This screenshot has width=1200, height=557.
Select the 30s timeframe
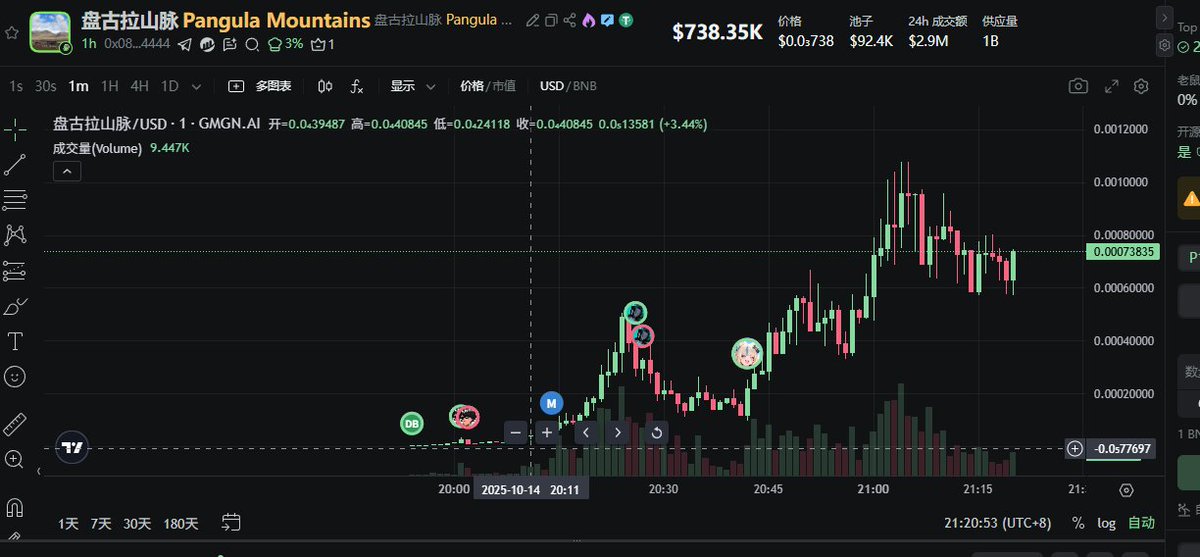click(46, 86)
